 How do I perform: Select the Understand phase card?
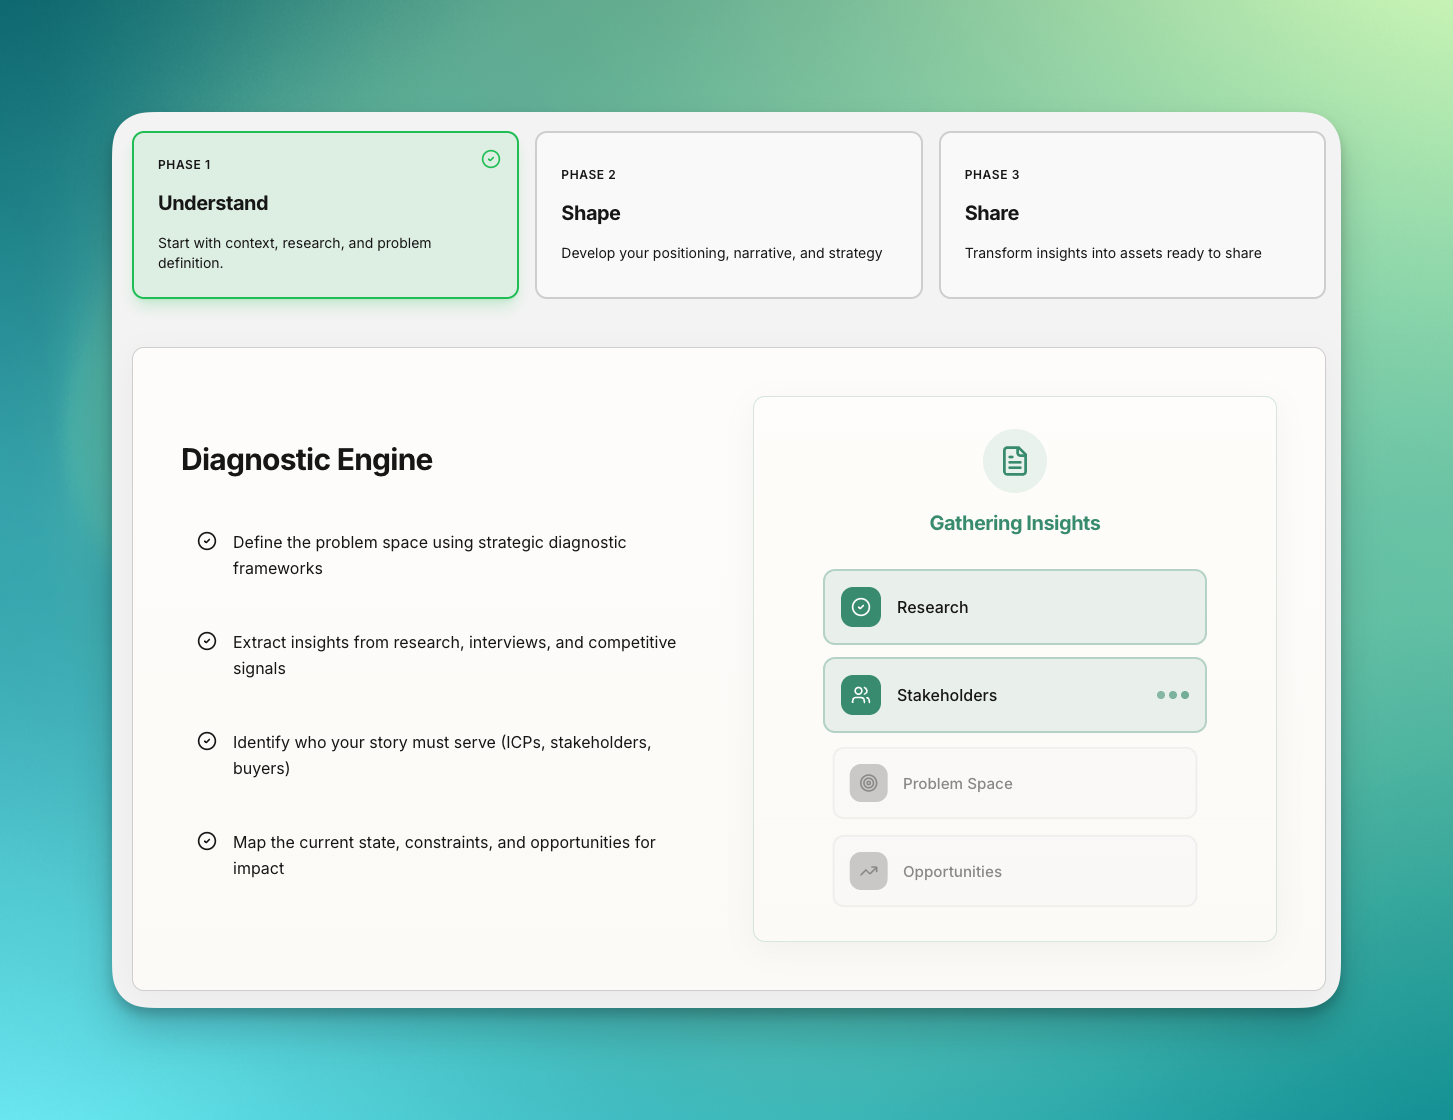325,214
